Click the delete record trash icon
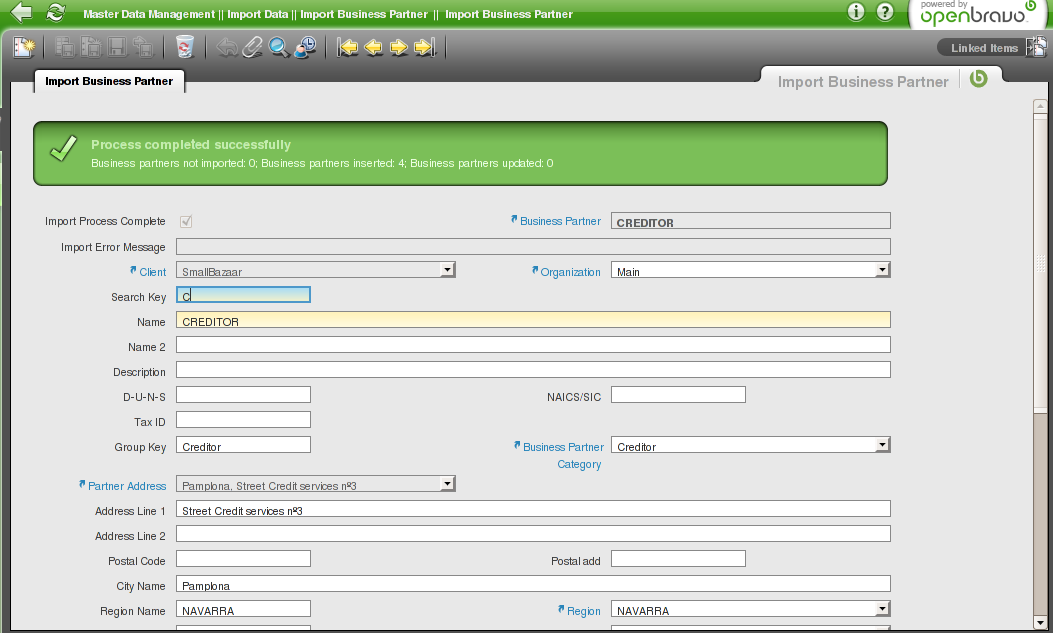Screen dimensions: 1053x633 click(185, 47)
